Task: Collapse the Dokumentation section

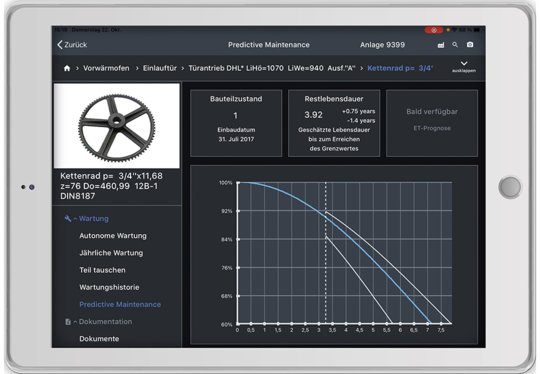Action: [x=102, y=322]
